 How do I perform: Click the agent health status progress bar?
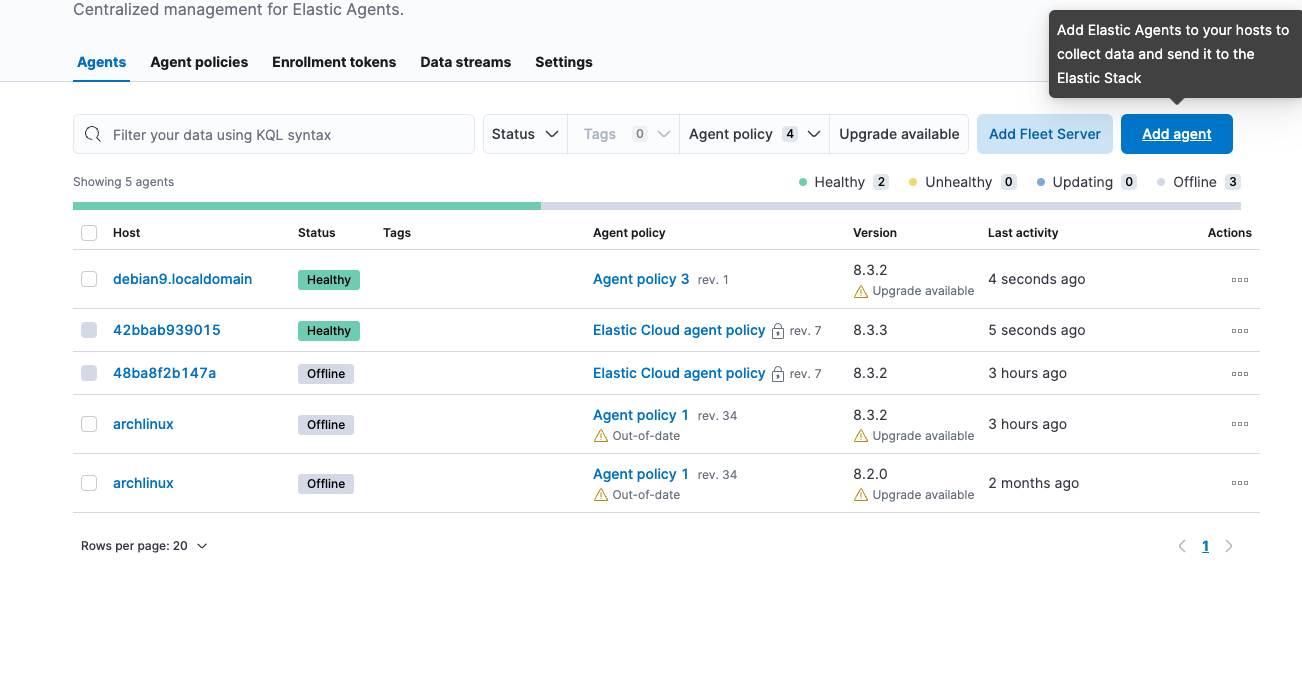(x=657, y=206)
